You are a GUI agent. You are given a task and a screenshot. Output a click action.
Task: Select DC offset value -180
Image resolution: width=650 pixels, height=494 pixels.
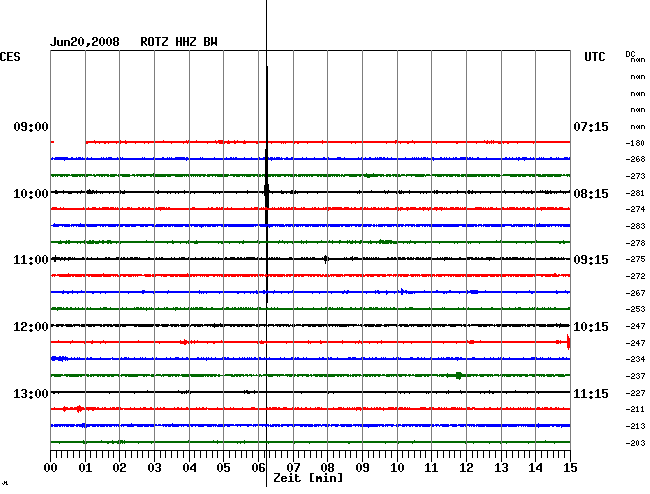click(635, 143)
